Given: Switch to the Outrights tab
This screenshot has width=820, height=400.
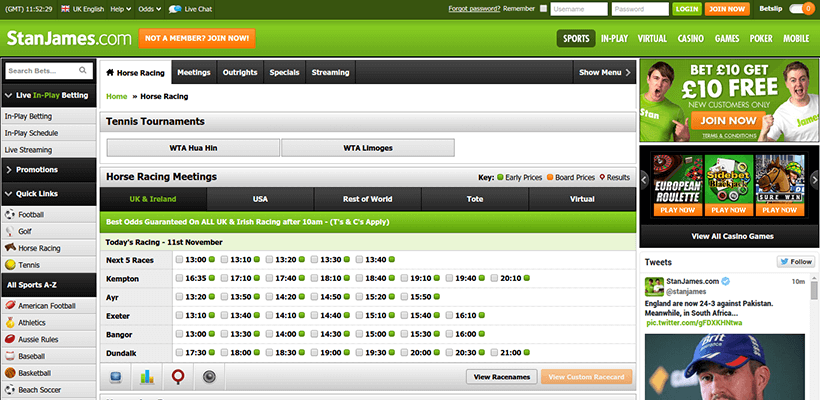Looking at the screenshot, I should pyautogui.click(x=240, y=72).
